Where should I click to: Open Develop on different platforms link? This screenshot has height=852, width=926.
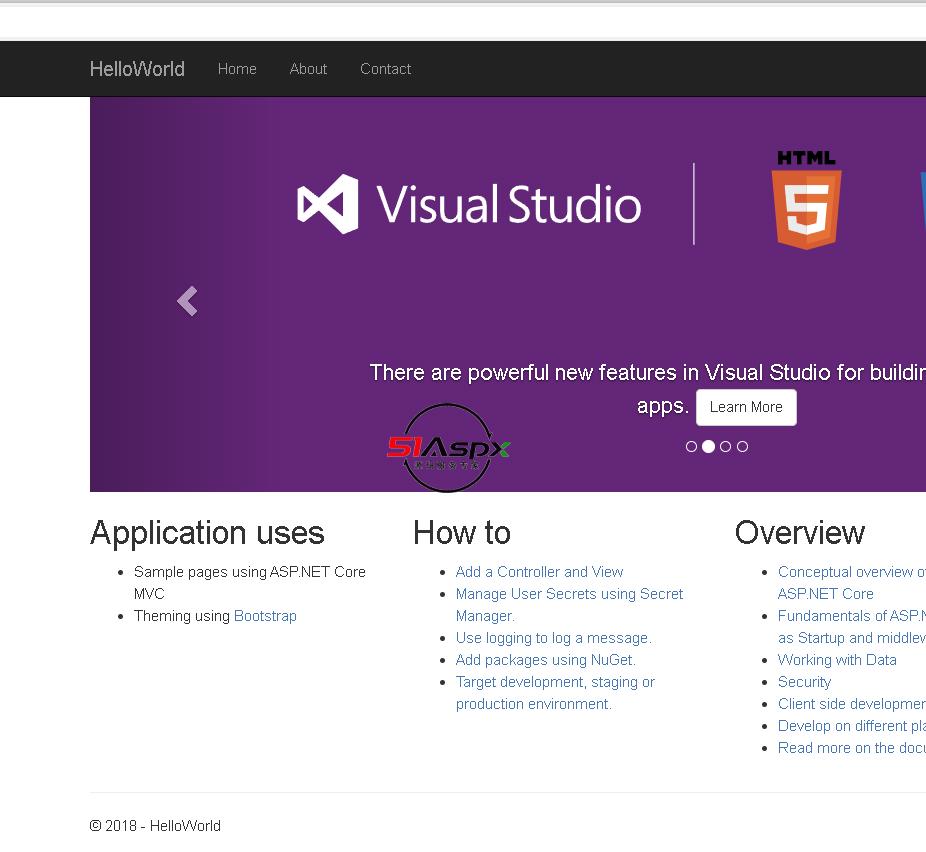[x=852, y=726]
